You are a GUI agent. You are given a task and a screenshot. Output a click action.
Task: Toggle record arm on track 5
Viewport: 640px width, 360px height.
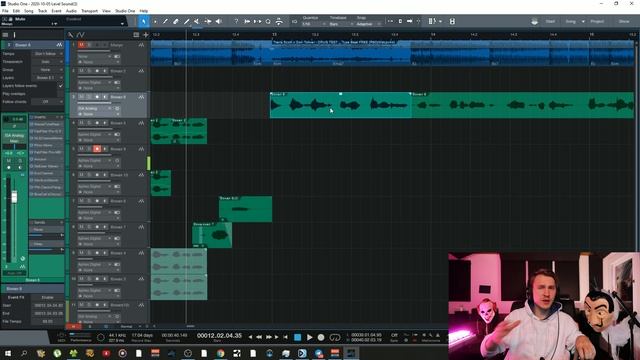(x=97, y=149)
